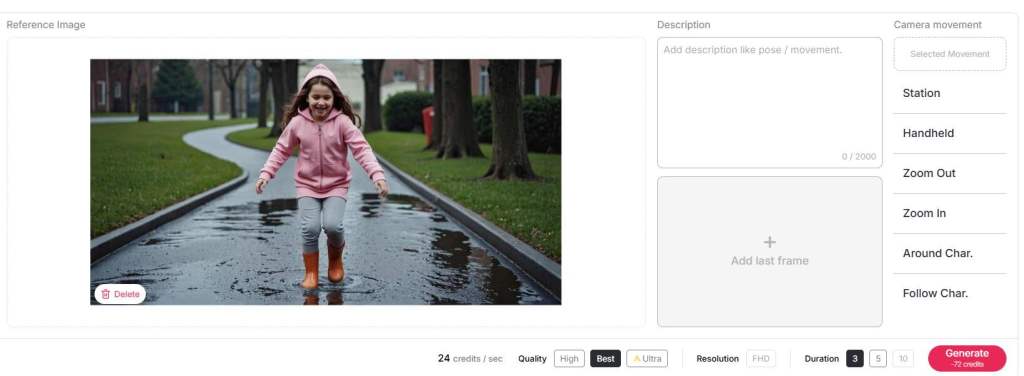Screen dimensions: 1024x376
Task: Click the Generate button
Action: click(x=967, y=358)
